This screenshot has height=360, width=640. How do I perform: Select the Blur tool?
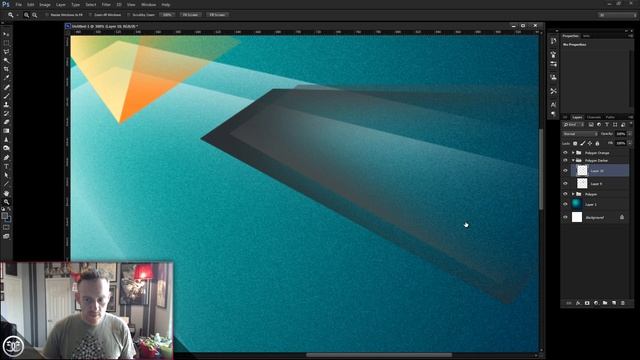6,140
